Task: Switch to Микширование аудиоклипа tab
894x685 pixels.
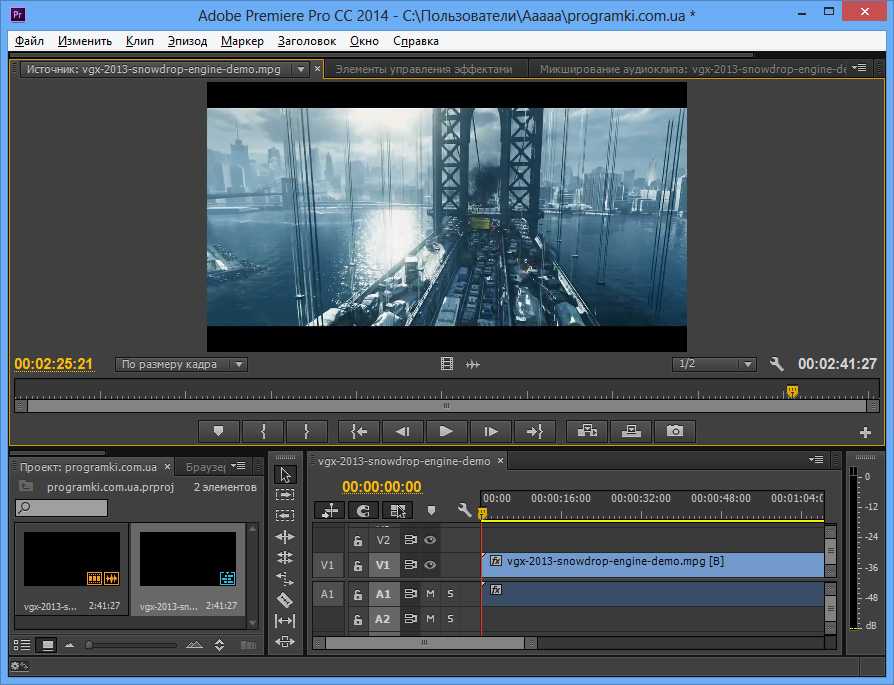Action: click(693, 70)
